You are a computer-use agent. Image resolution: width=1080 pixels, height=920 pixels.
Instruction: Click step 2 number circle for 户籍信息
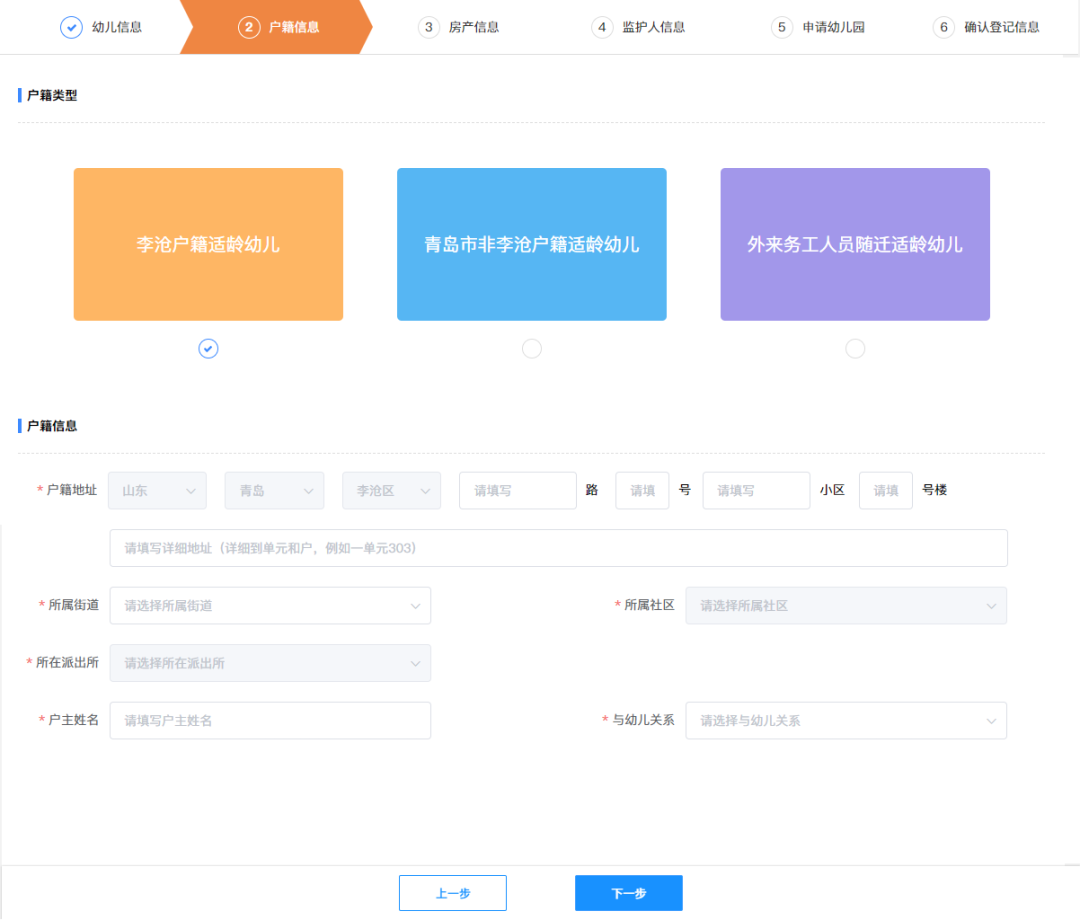pos(249,27)
